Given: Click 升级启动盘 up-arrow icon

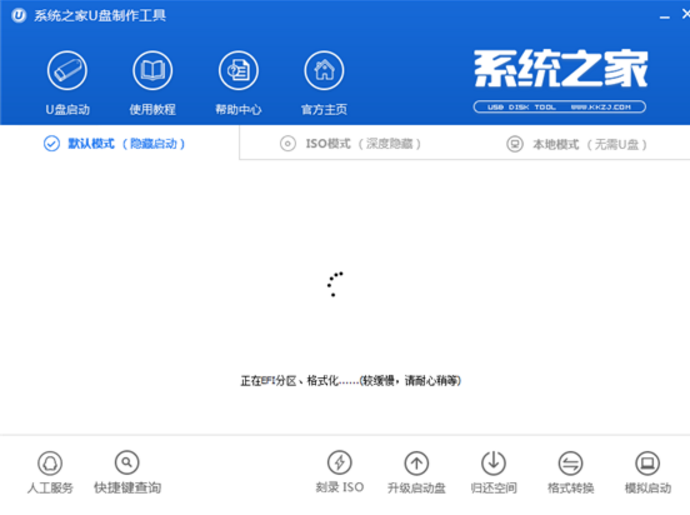Looking at the screenshot, I should 416,463.
